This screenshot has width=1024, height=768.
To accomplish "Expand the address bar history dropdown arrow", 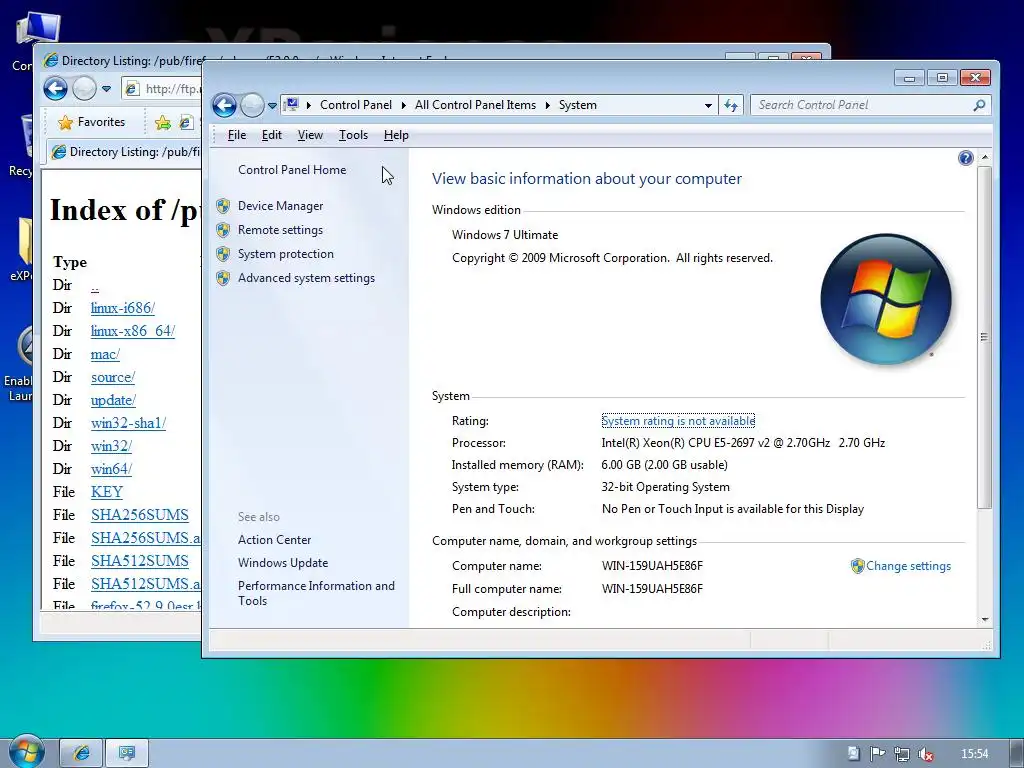I will tap(708, 105).
